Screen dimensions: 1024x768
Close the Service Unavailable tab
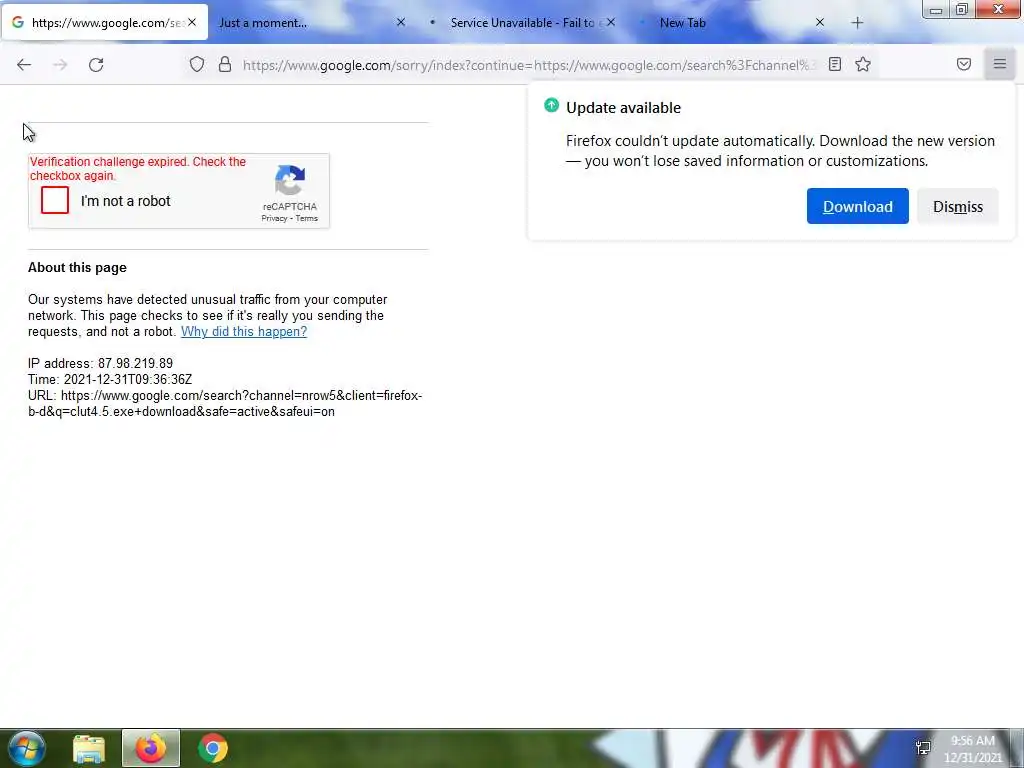(611, 22)
